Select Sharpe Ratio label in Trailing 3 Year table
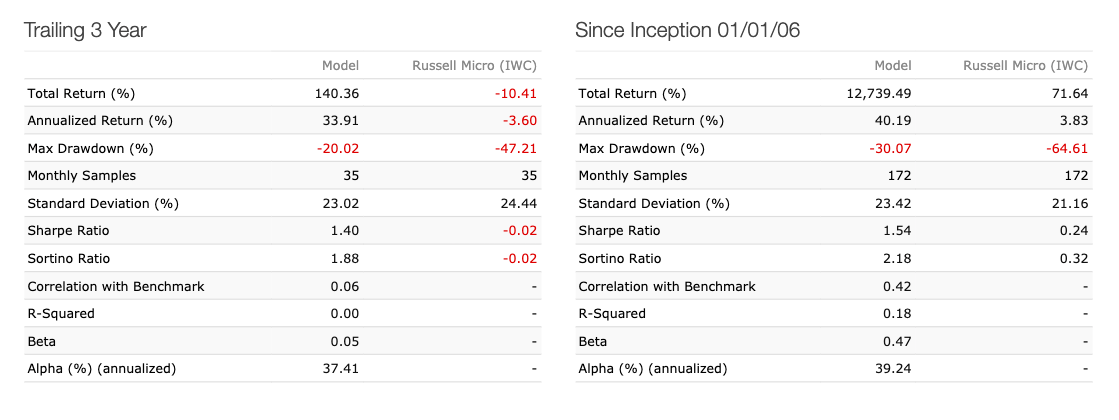 pyautogui.click(x=69, y=231)
